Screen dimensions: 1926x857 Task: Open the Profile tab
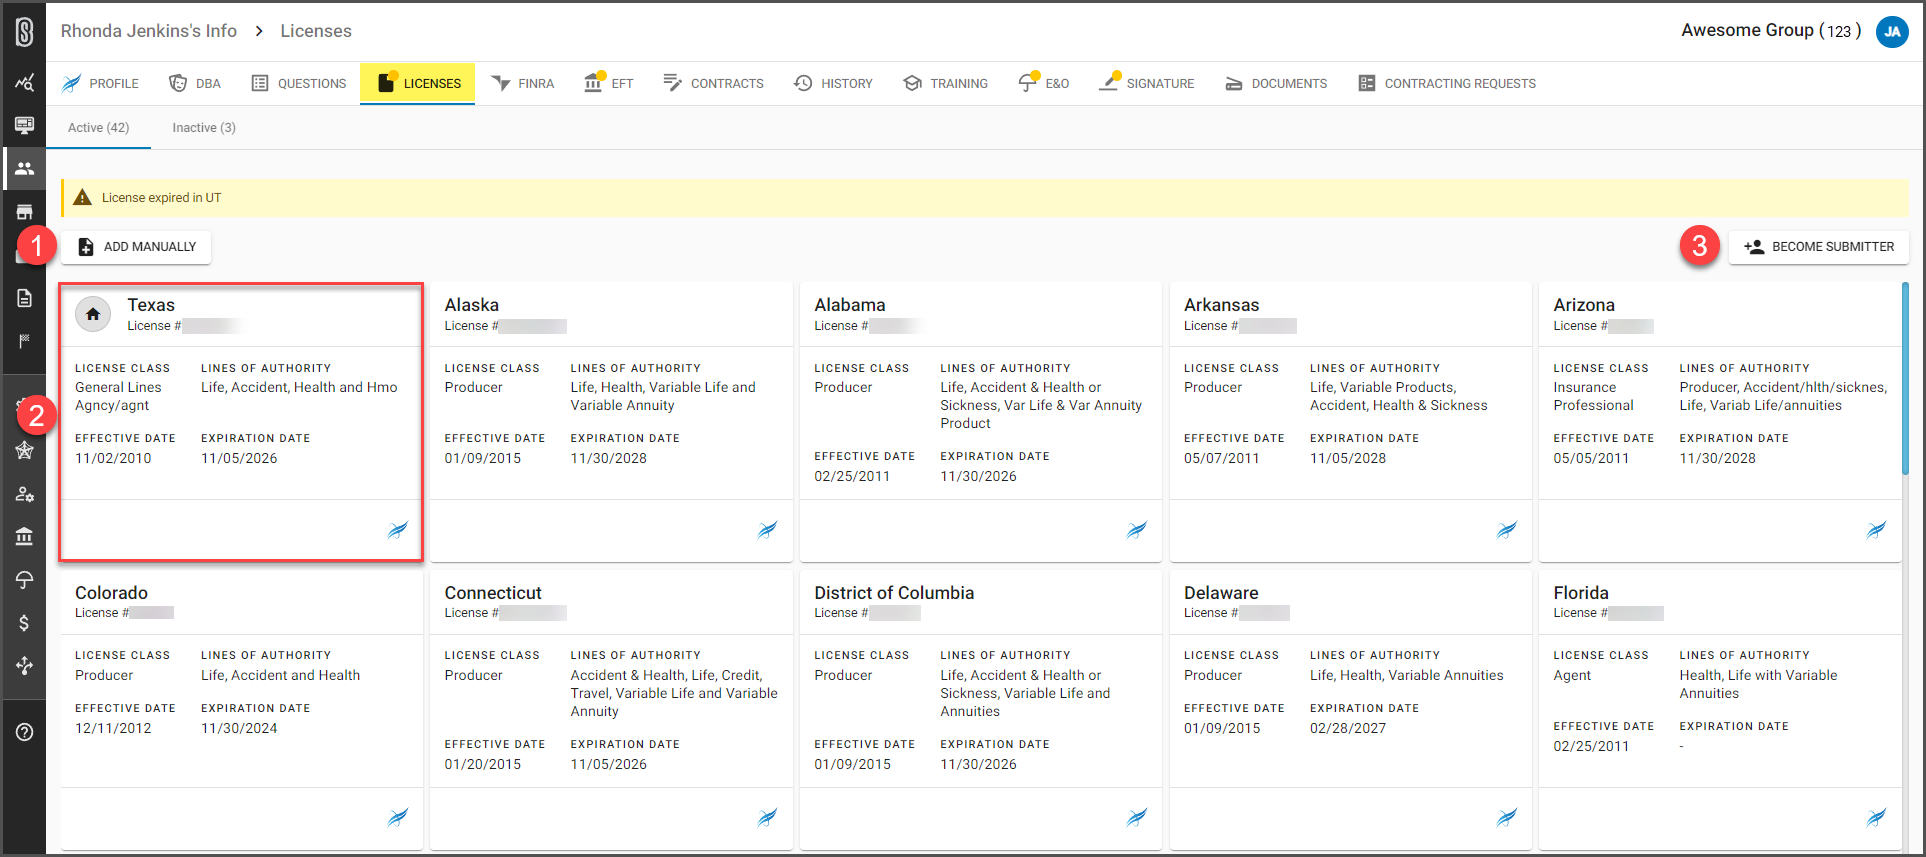pos(100,83)
